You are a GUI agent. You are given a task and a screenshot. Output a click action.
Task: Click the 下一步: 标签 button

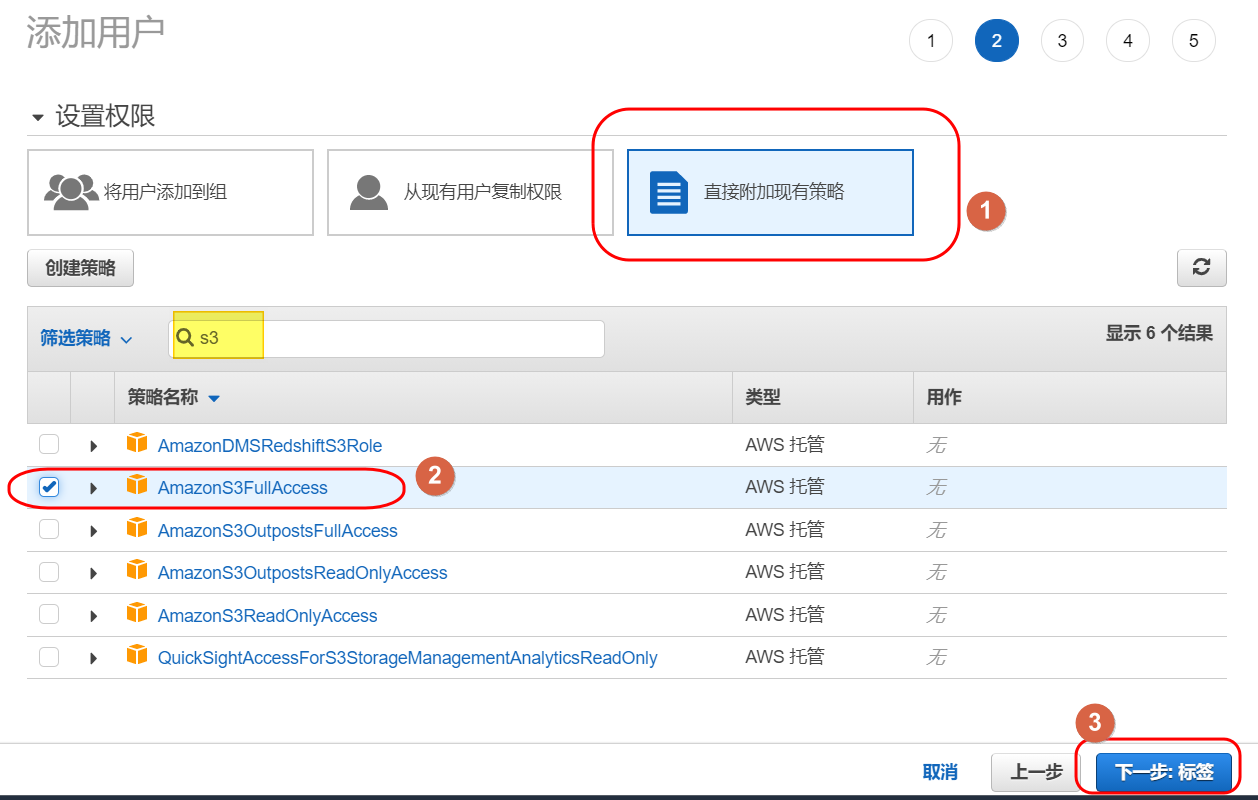1163,772
